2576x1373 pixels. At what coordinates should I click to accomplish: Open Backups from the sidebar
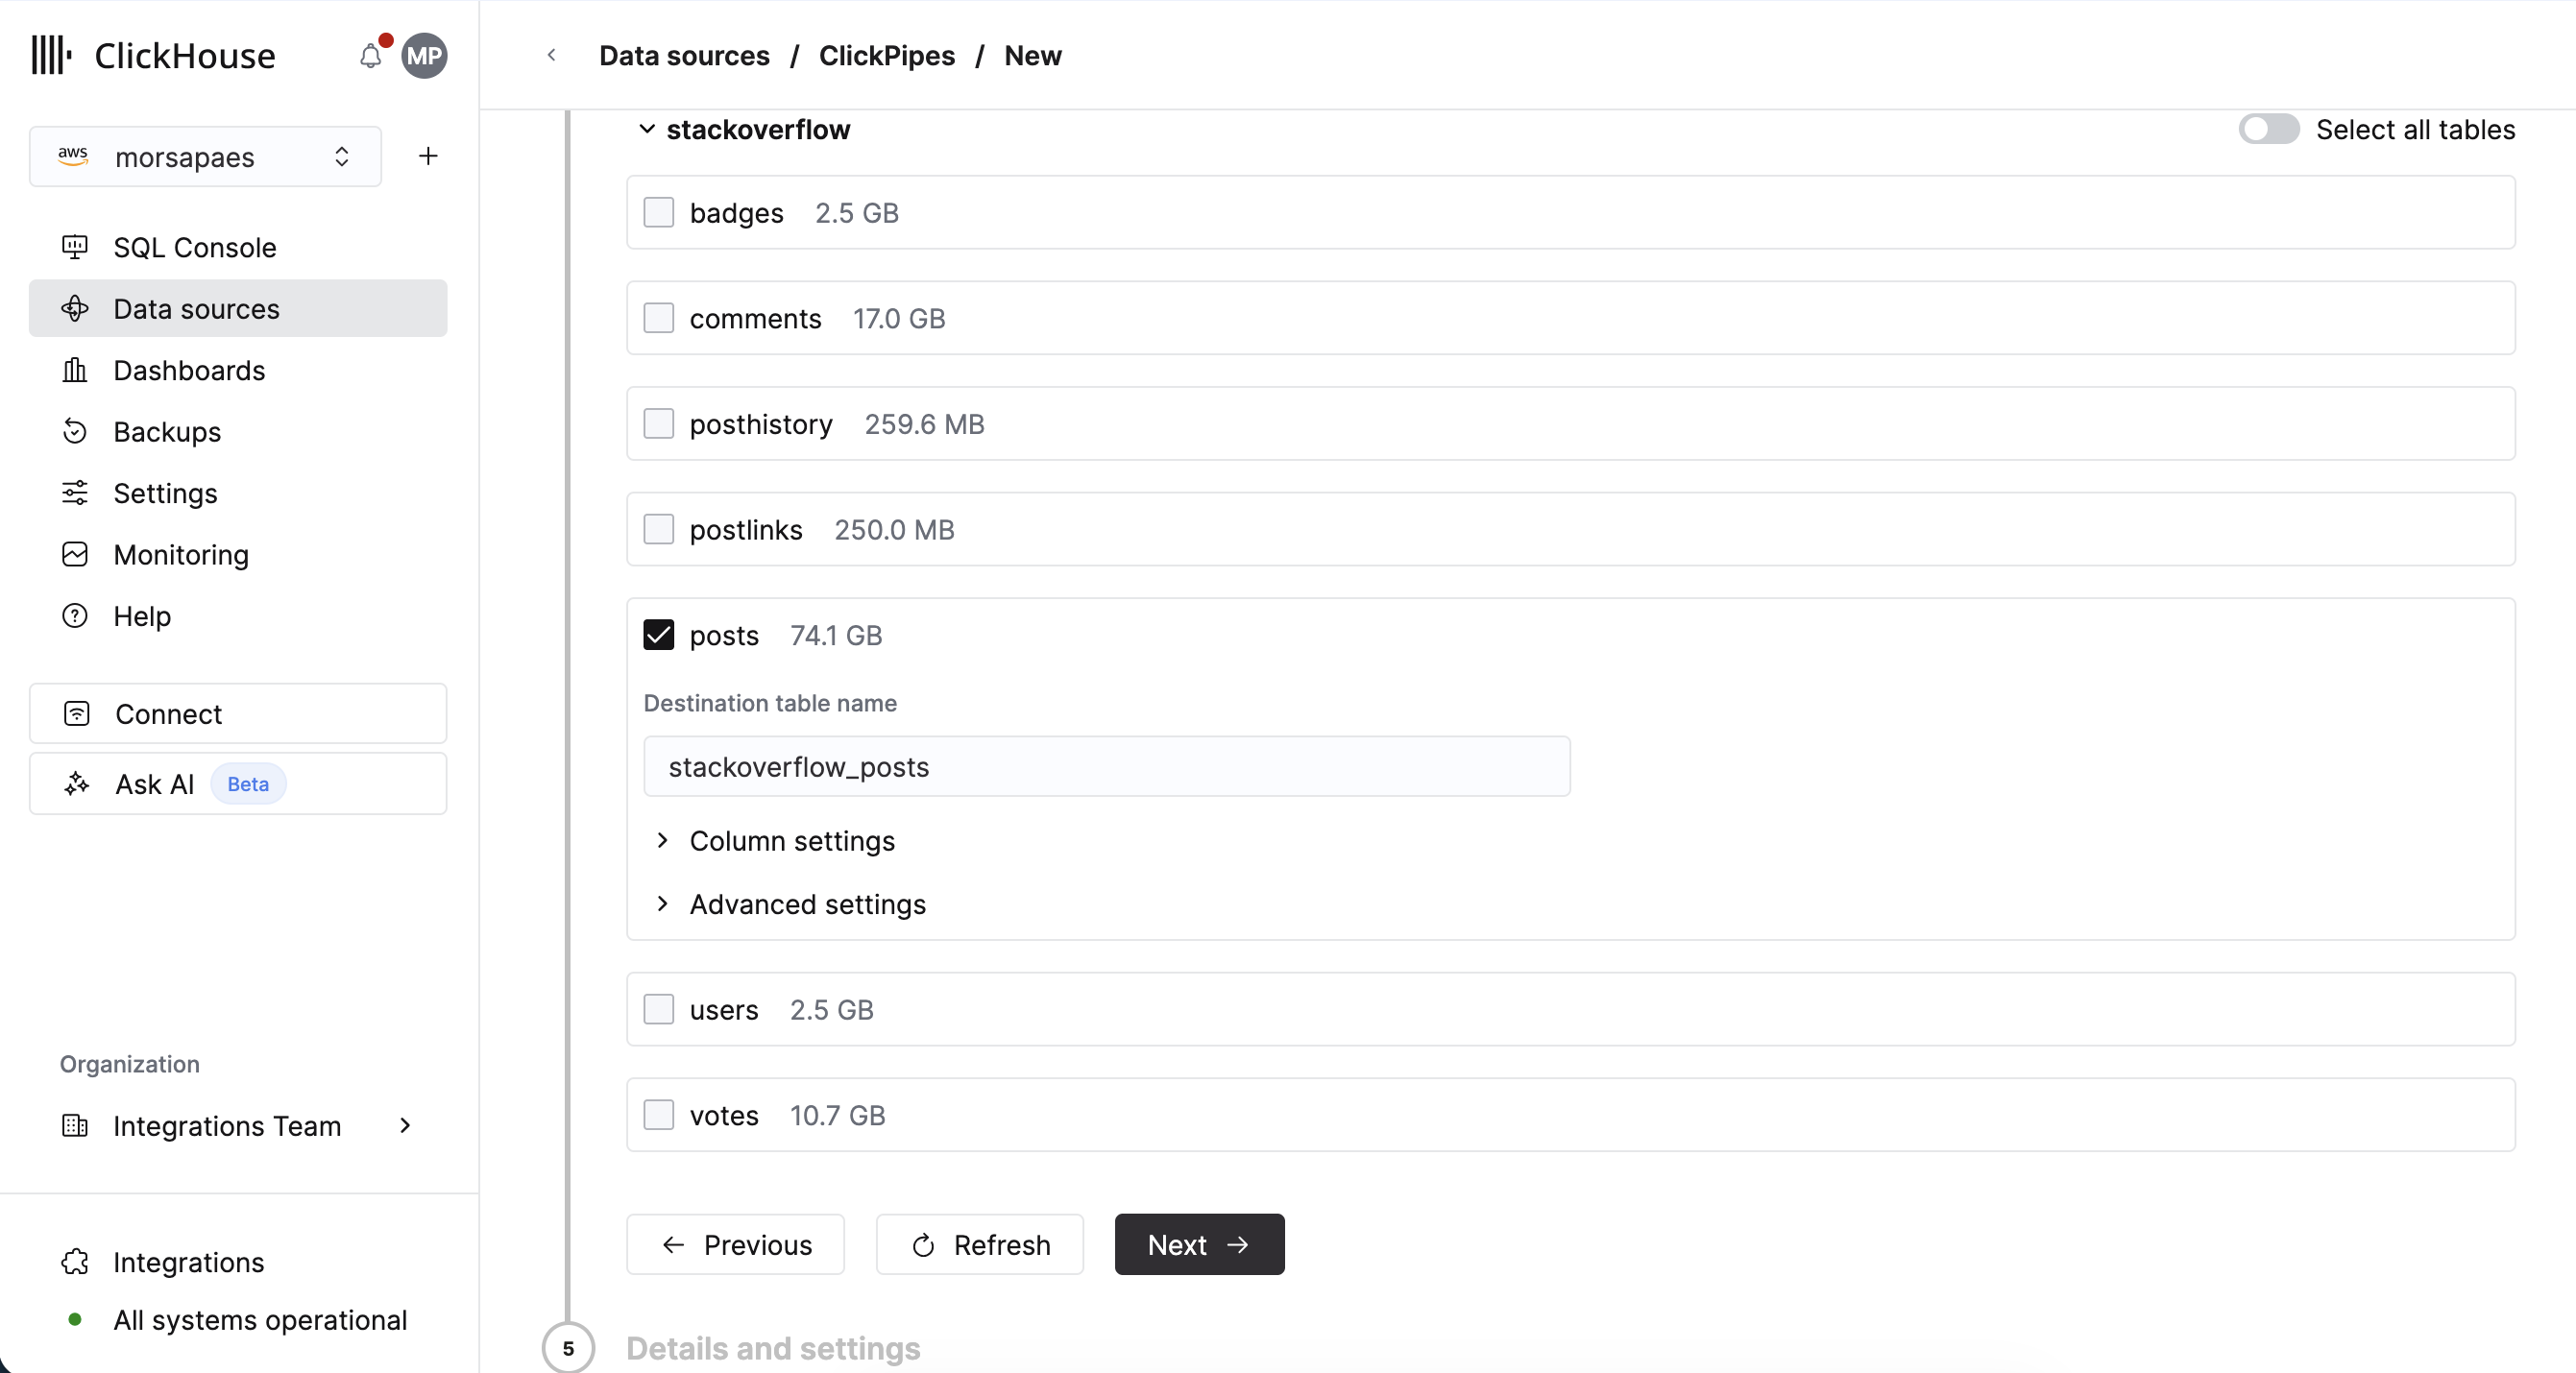coord(167,431)
